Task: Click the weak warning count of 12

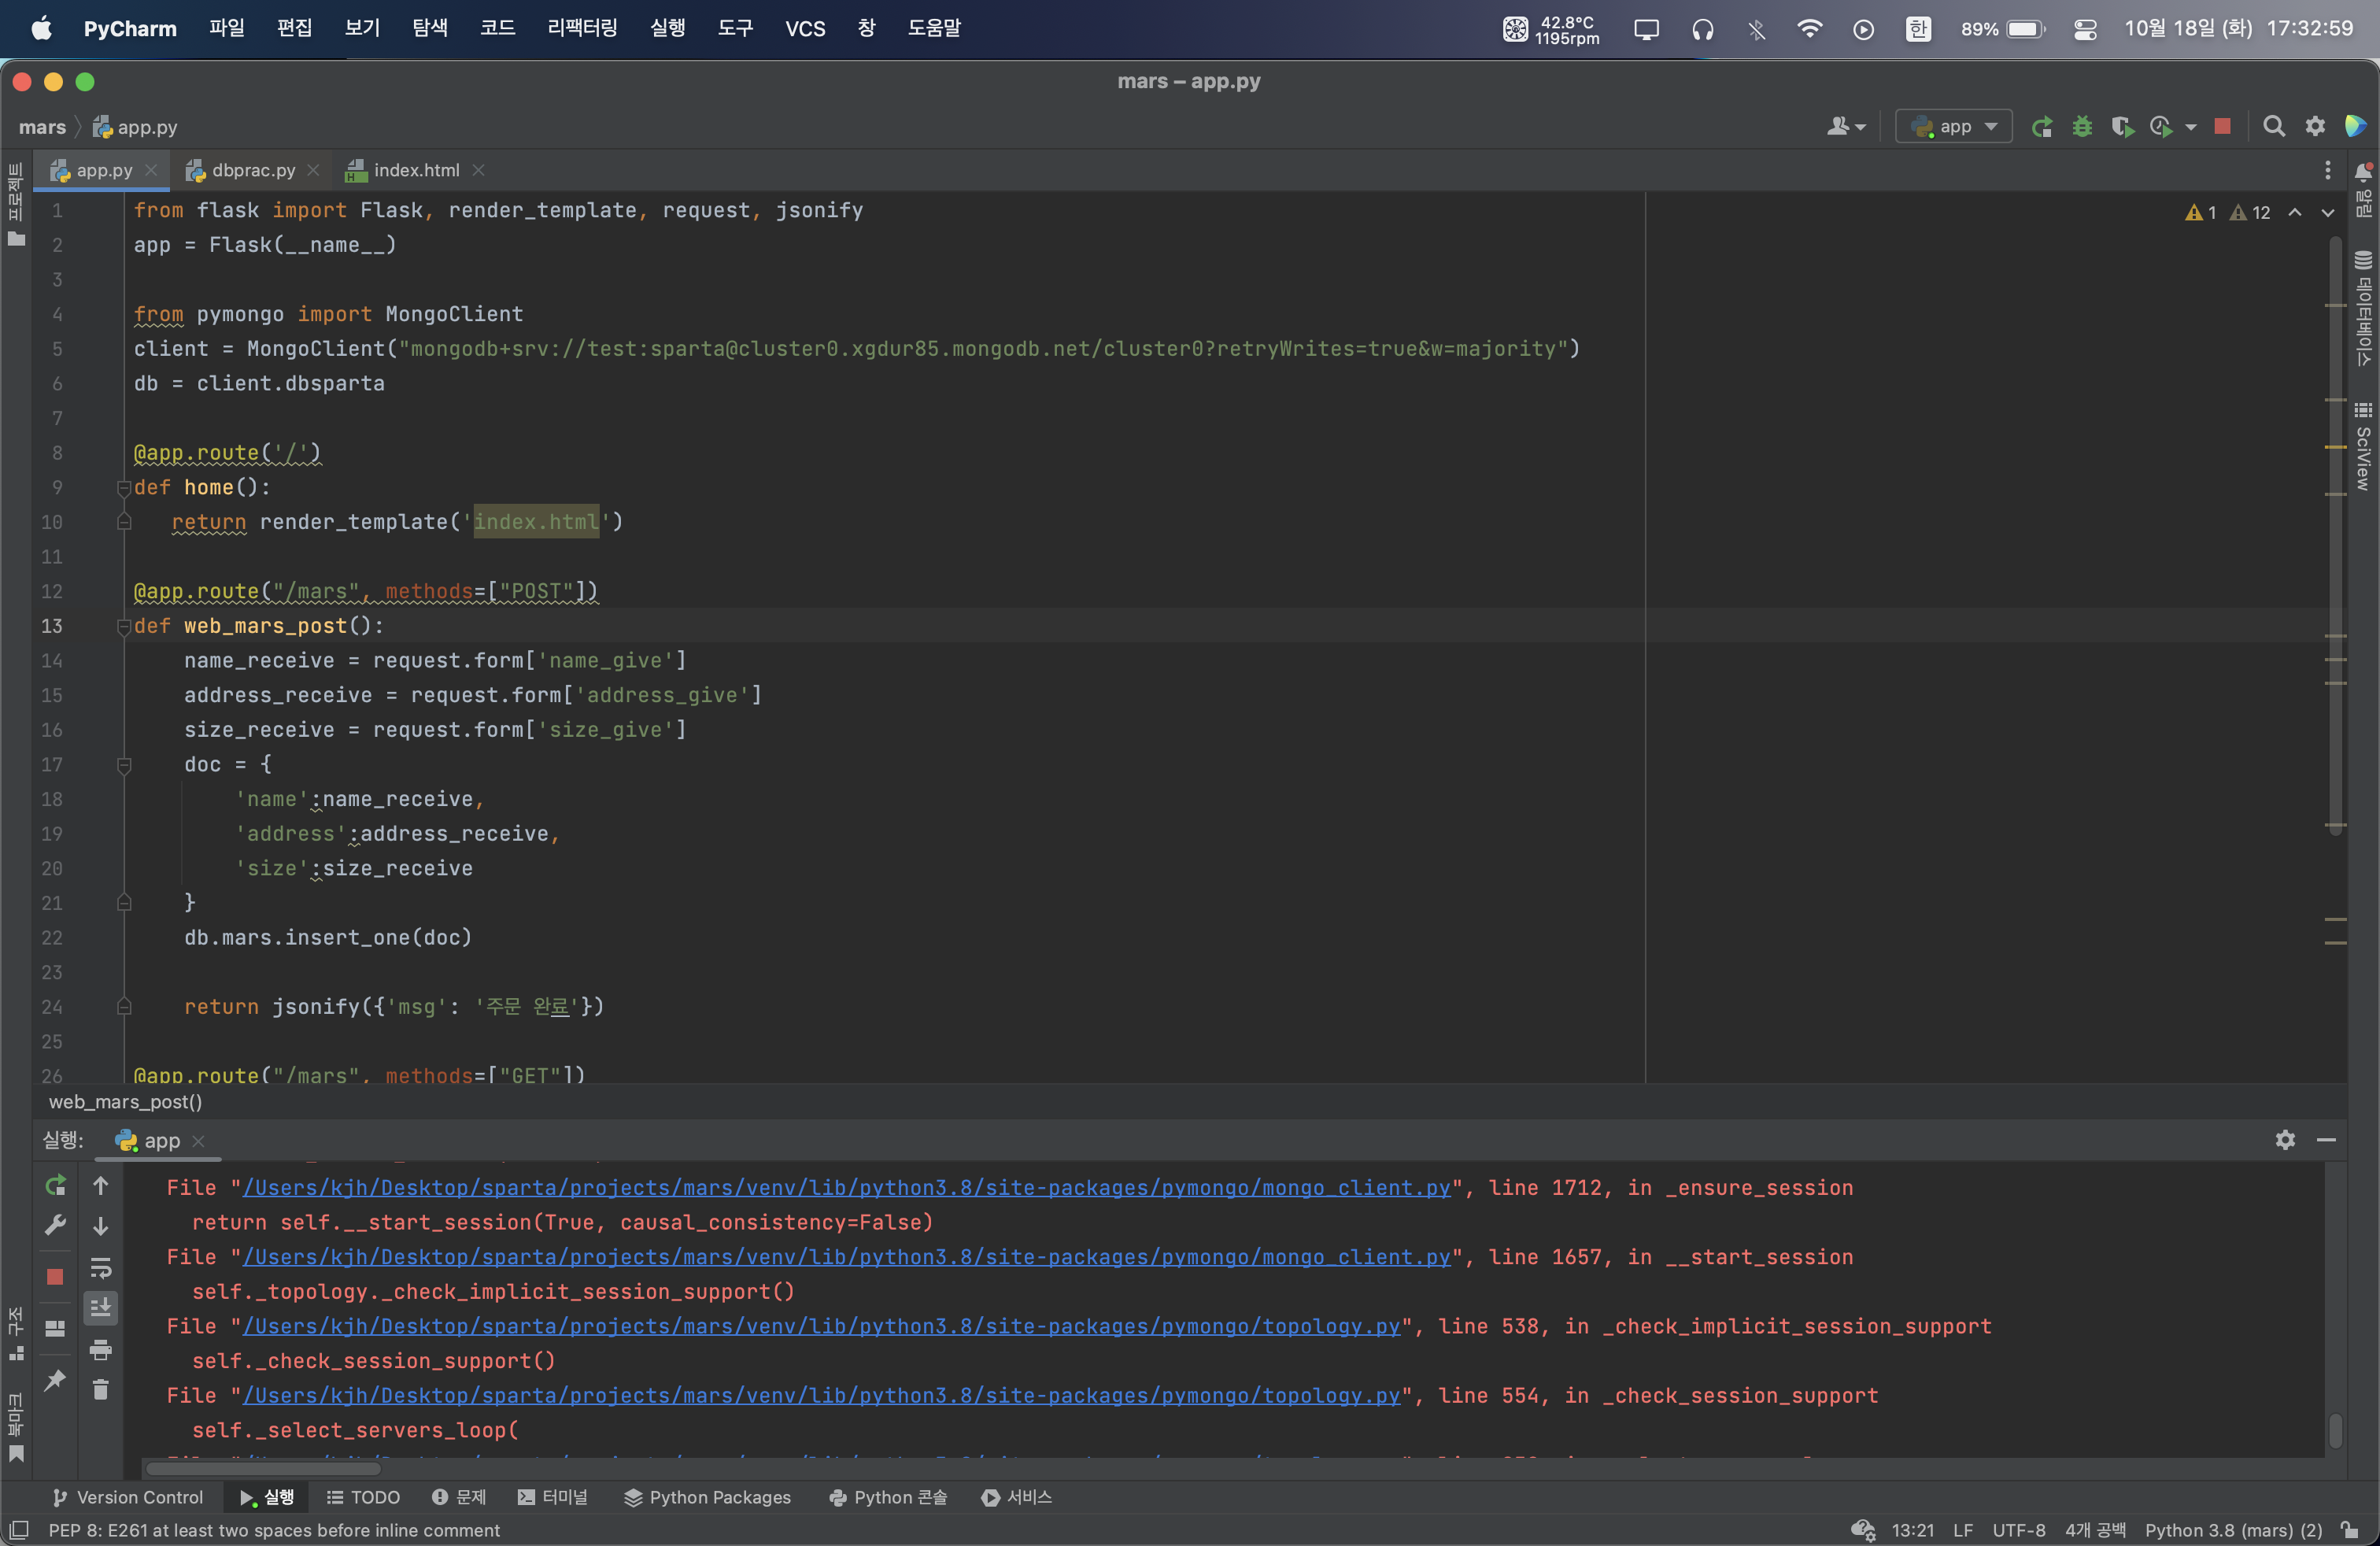Action: point(2251,213)
